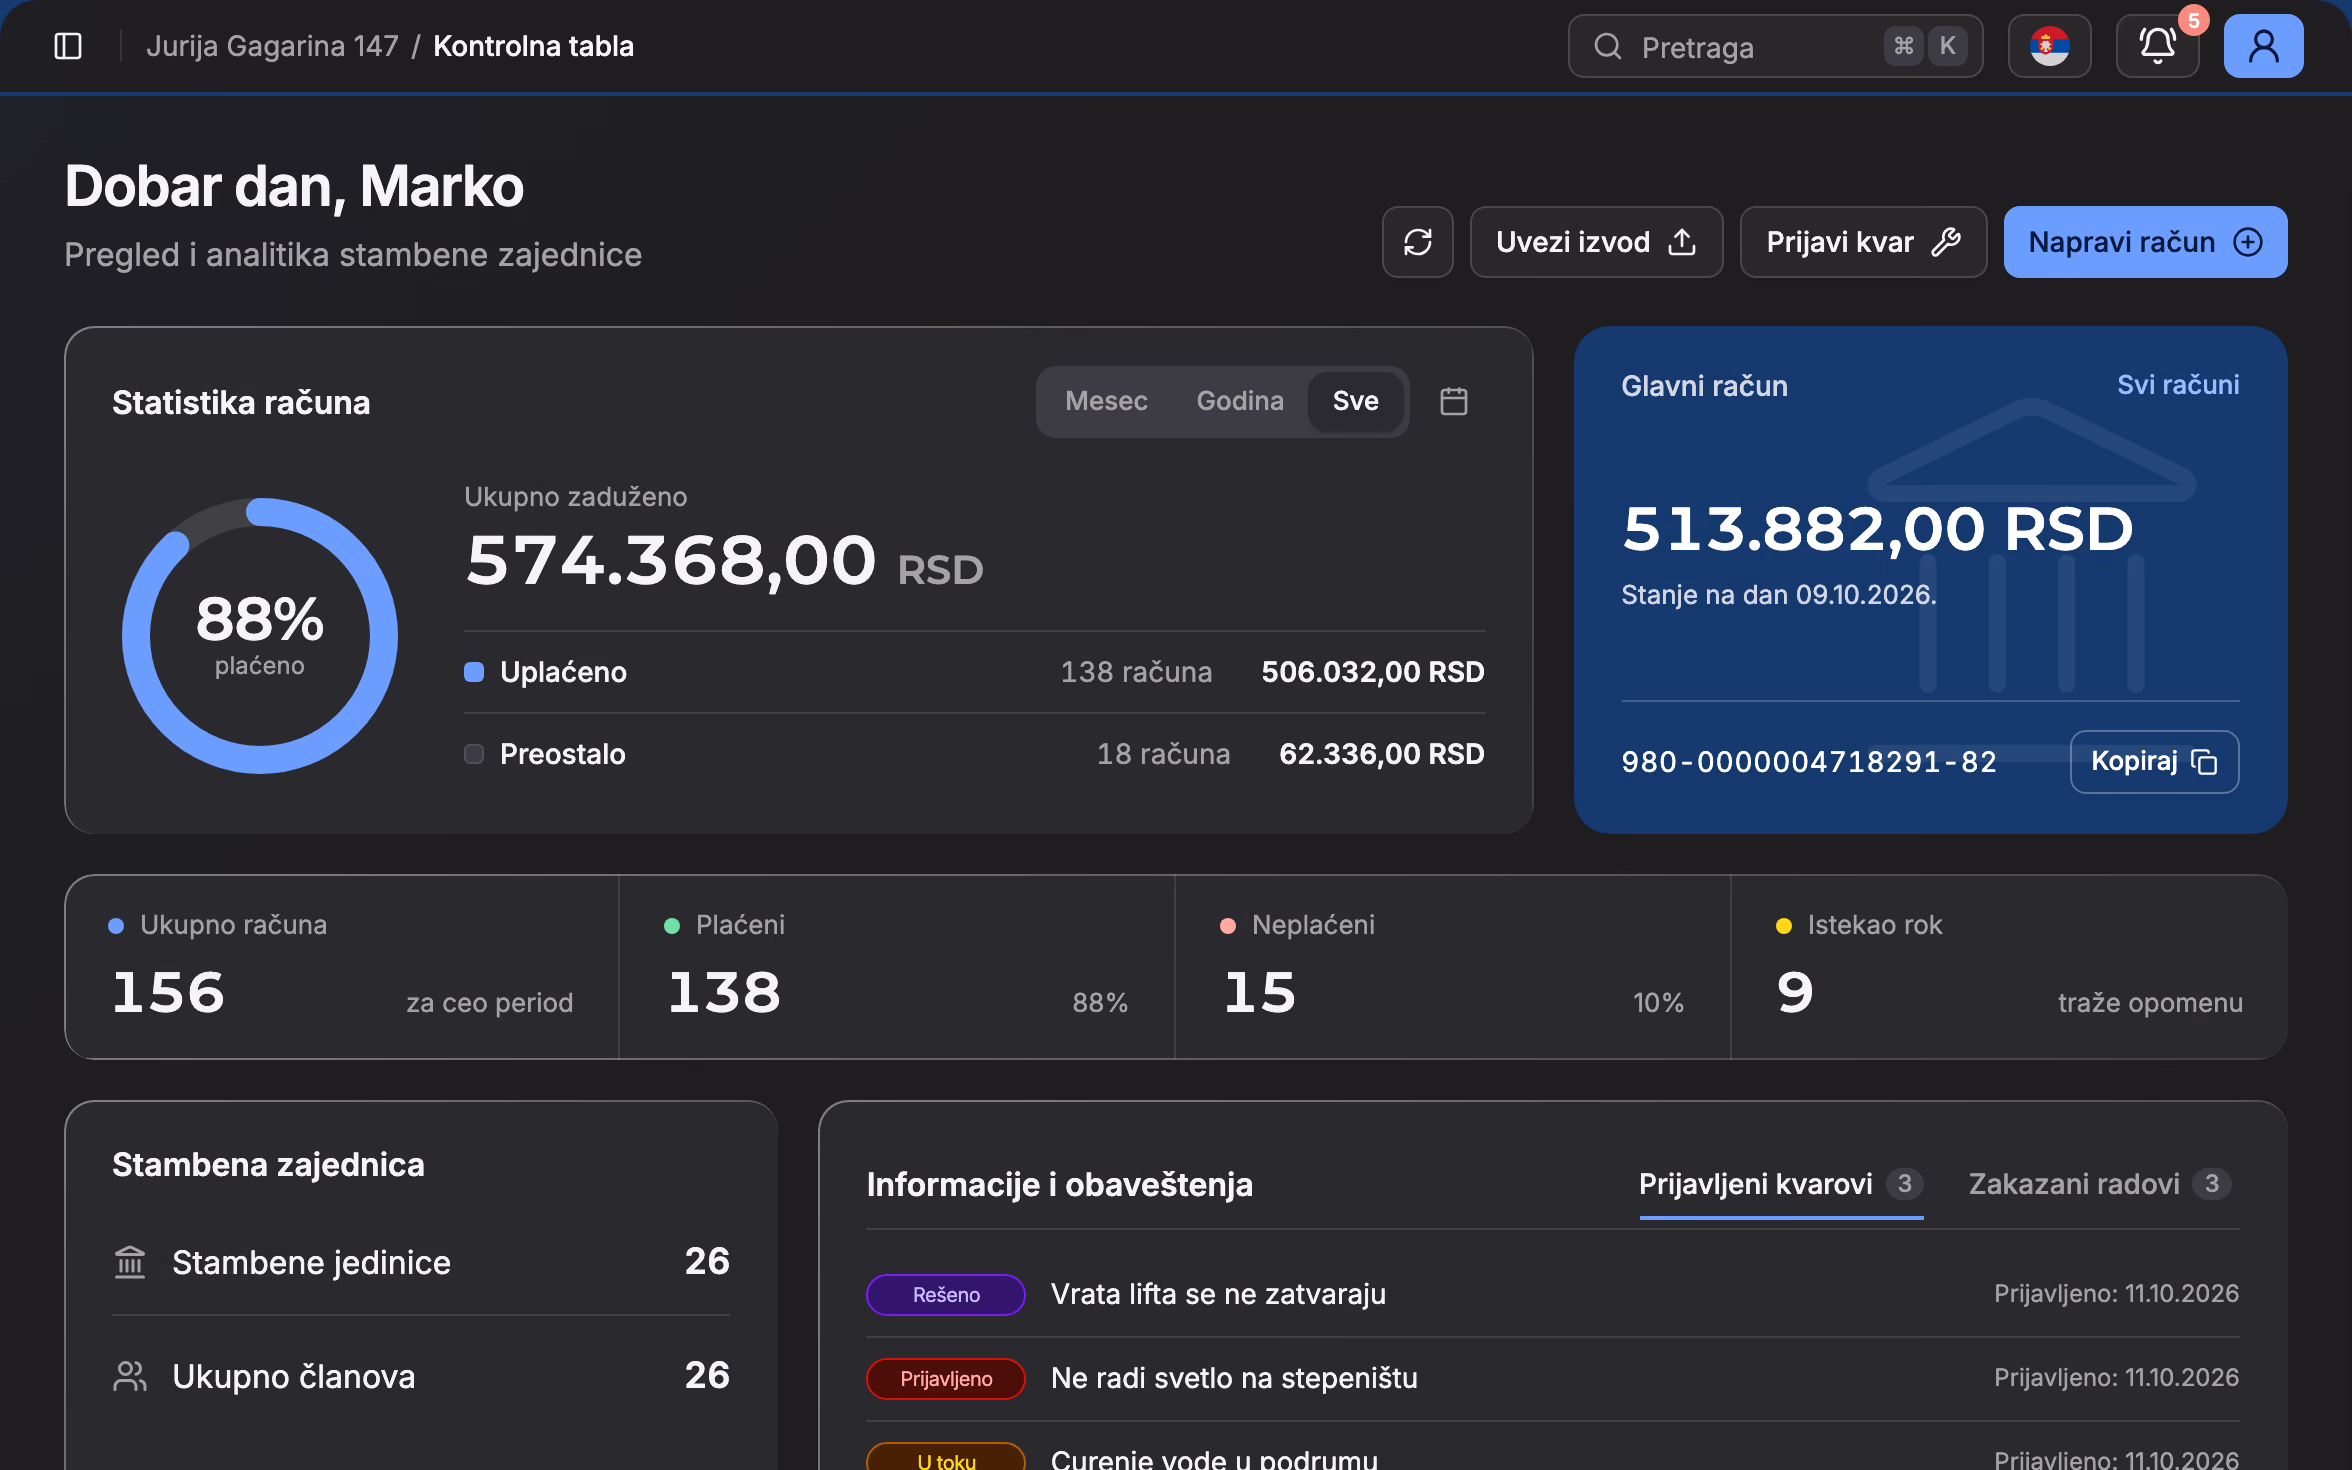This screenshot has height=1470, width=2352.
Task: Select the Mesec period option
Action: (1106, 401)
